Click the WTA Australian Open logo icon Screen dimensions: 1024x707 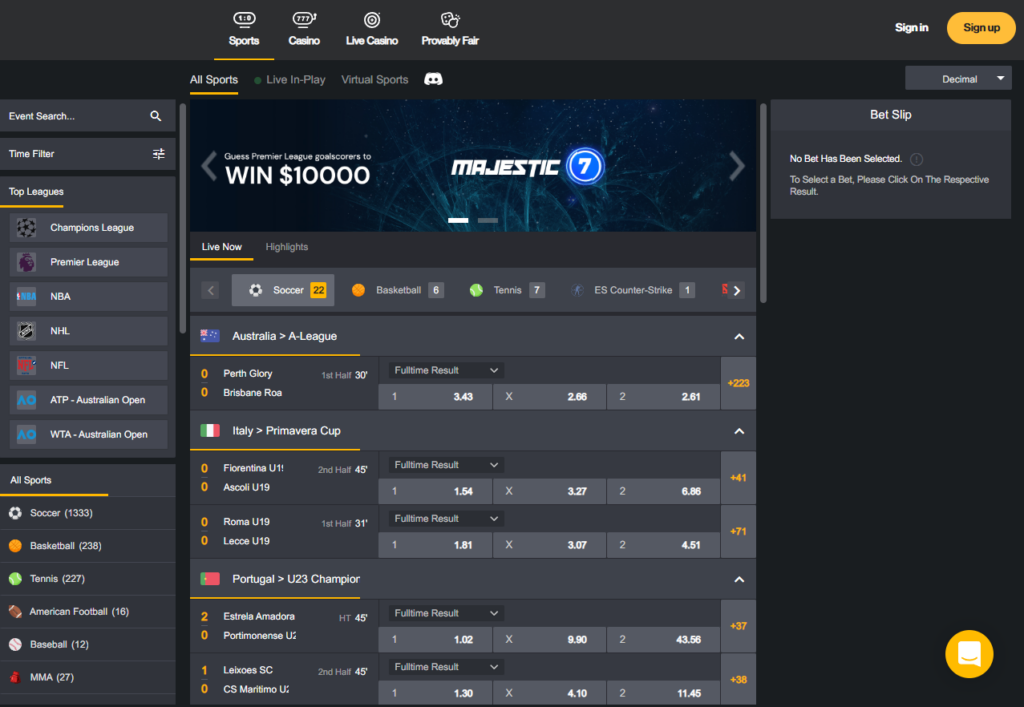[x=26, y=435]
